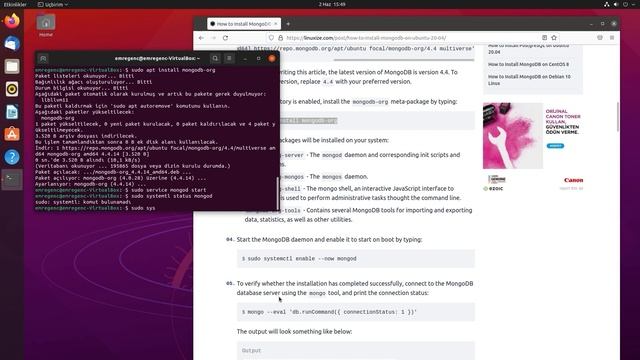Viewport: 640px width, 360px height.
Task: Click the blue button in Canon ad
Action: 555,146
